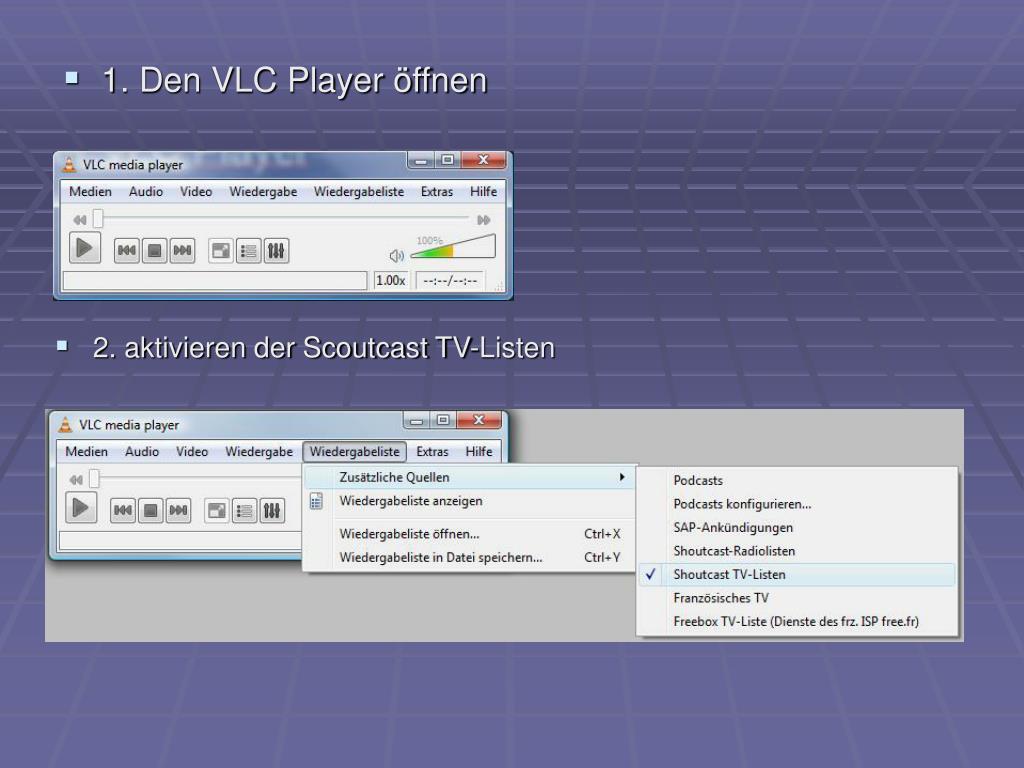The height and width of the screenshot is (768, 1024).
Task: Toggle fullscreen icon in upper VLC window
Action: (221, 251)
